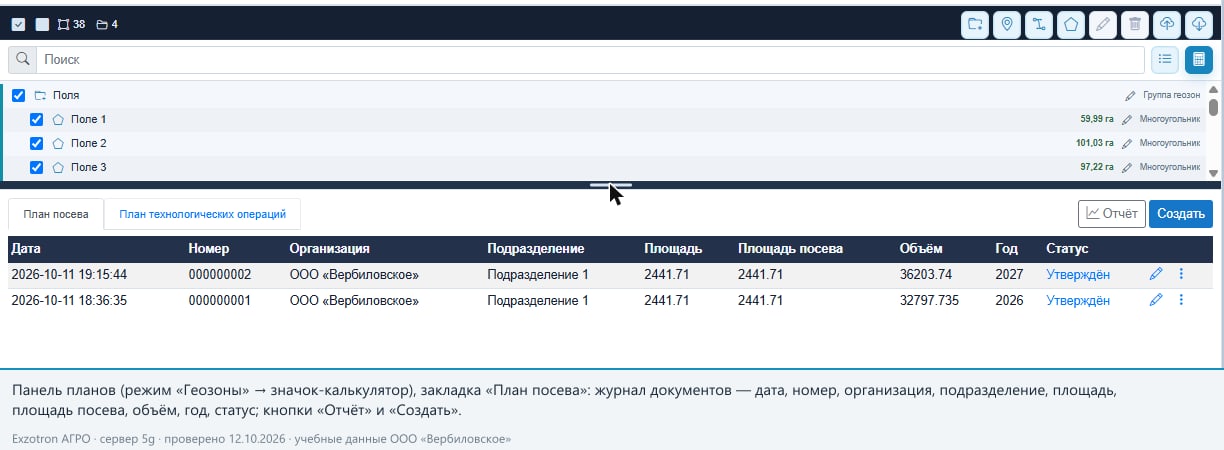Select the Поле 3 tree row name
This screenshot has width=1224, height=450.
(88, 168)
